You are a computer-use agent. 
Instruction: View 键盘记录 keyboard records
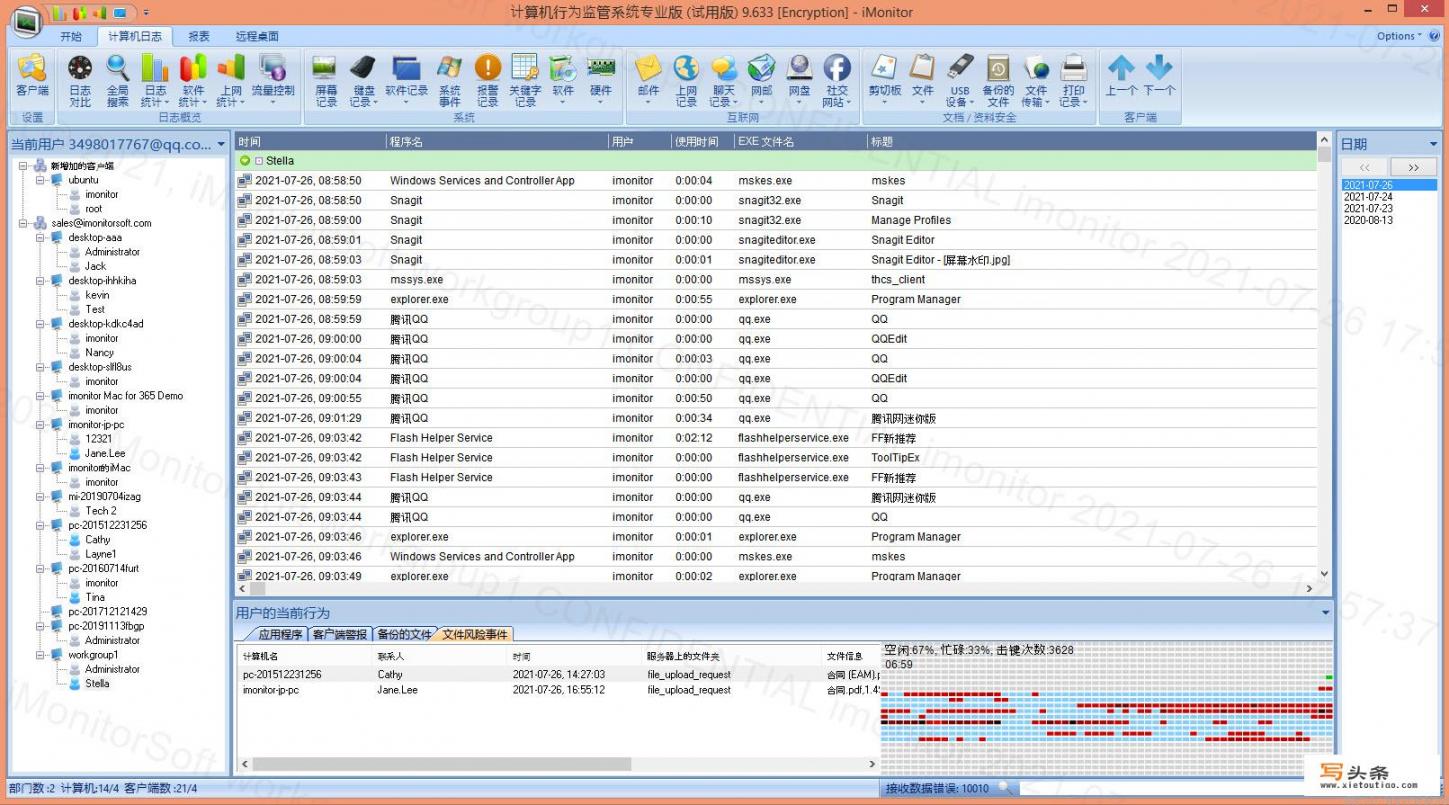363,79
